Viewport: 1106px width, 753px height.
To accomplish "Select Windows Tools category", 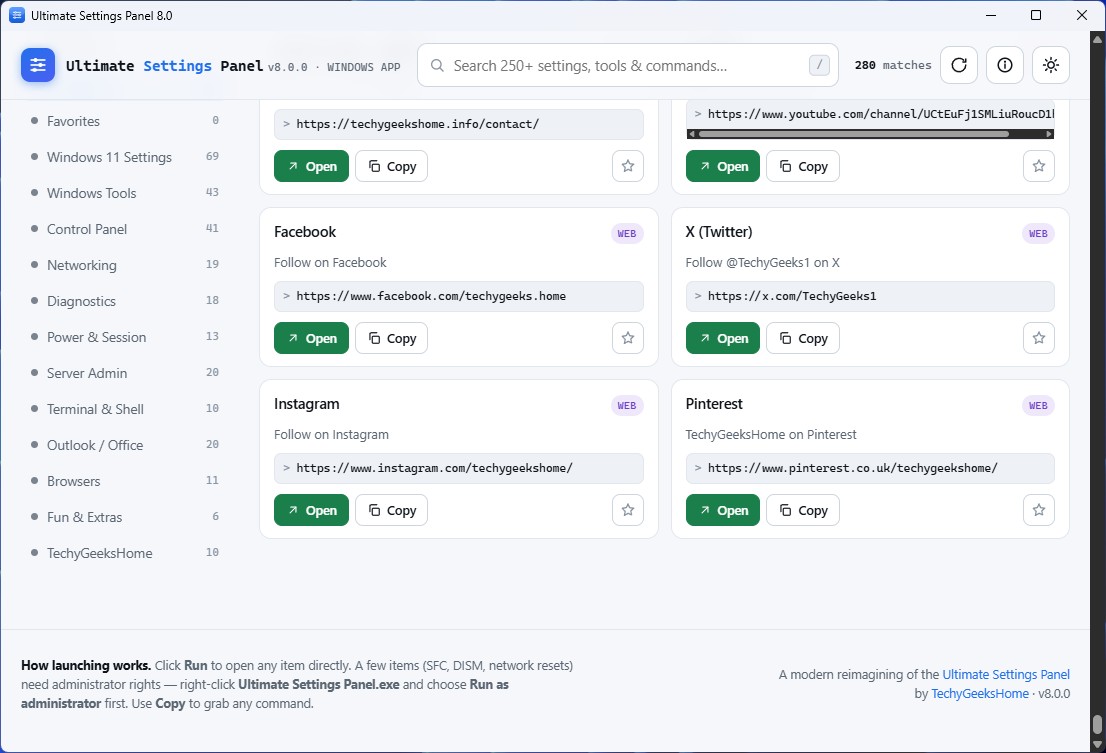I will 125,192.
